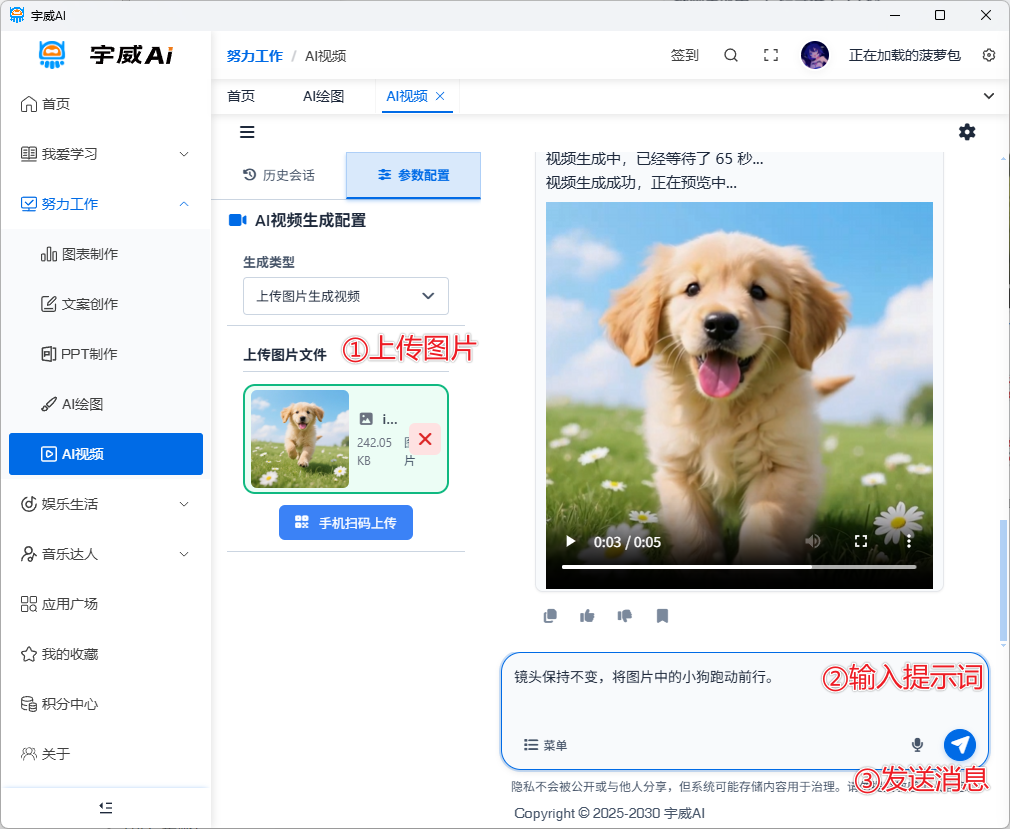Copy the response with copy icon

pos(550,616)
